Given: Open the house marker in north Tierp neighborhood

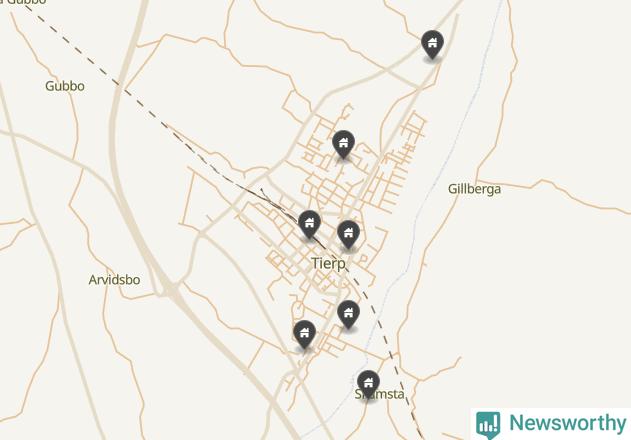Looking at the screenshot, I should click(x=343, y=145).
